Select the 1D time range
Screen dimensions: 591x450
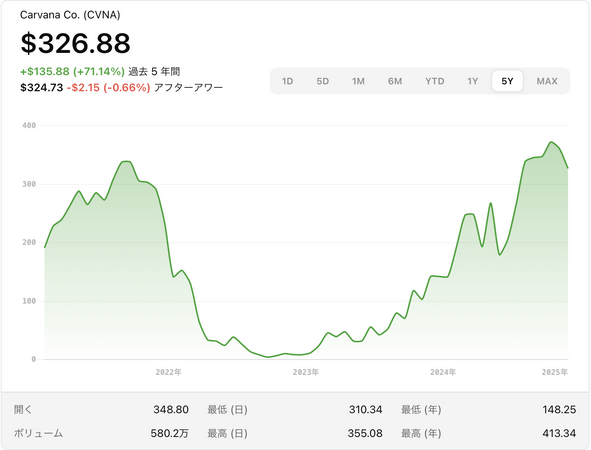(x=288, y=81)
